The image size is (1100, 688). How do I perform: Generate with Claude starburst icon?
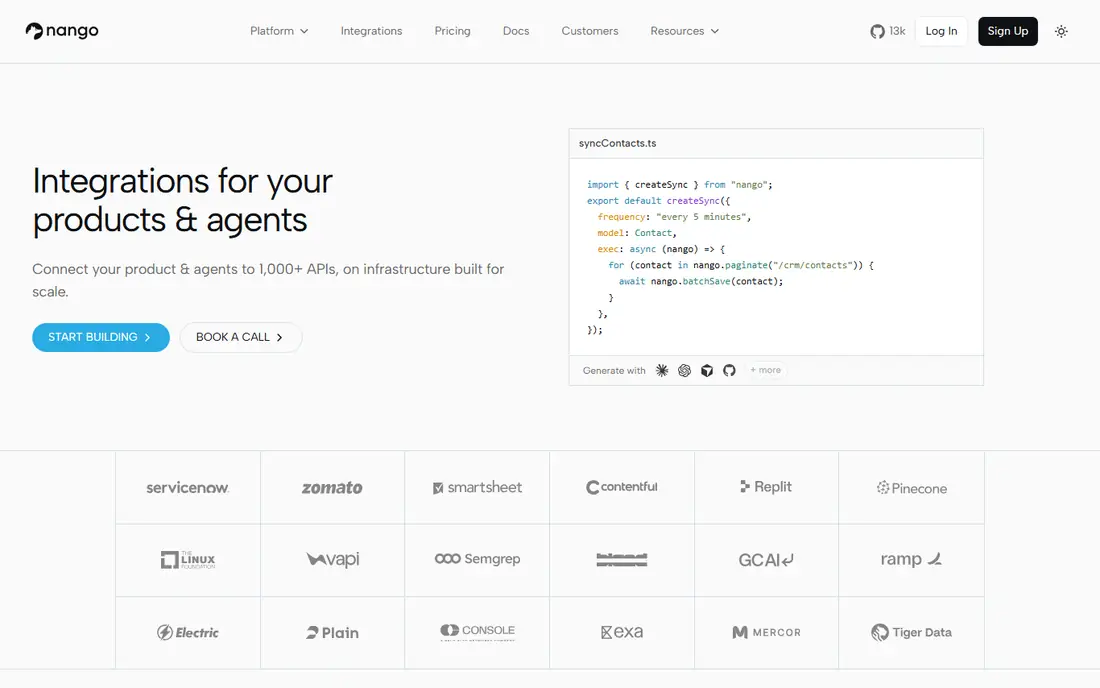click(662, 370)
